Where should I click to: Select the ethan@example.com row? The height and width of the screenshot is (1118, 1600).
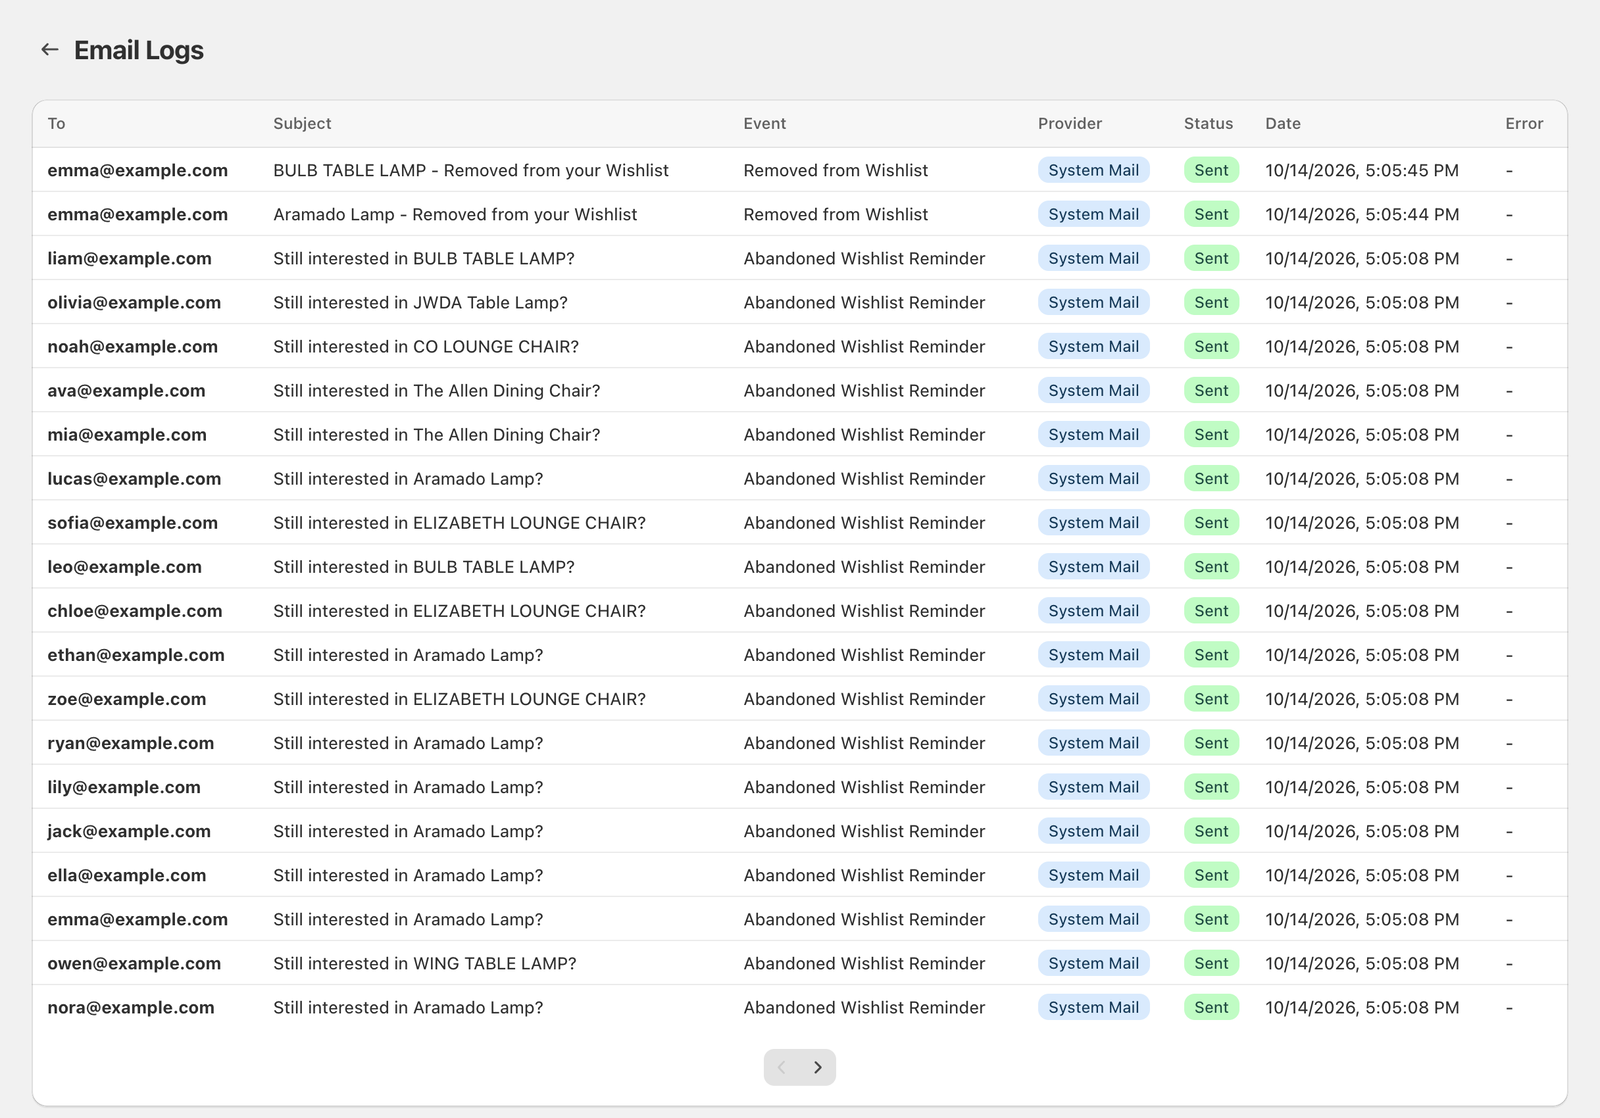tap(800, 654)
